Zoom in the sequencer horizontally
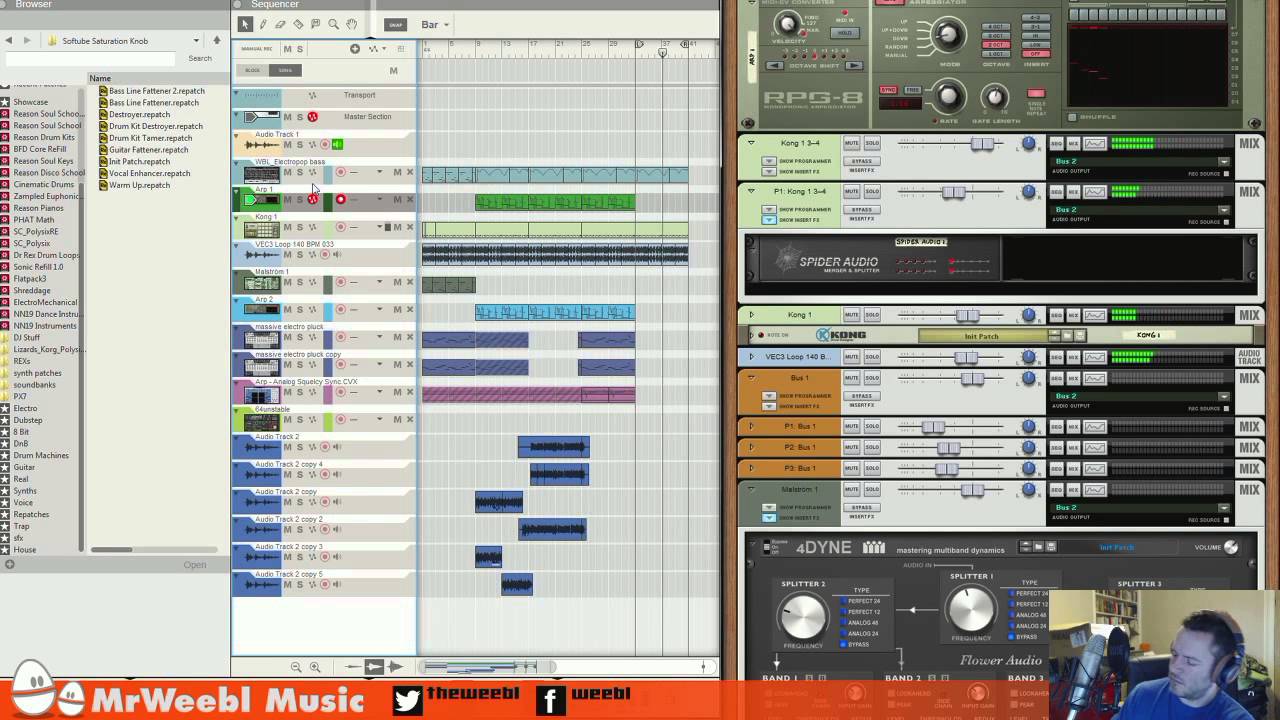This screenshot has height=720, width=1280. (x=315, y=667)
